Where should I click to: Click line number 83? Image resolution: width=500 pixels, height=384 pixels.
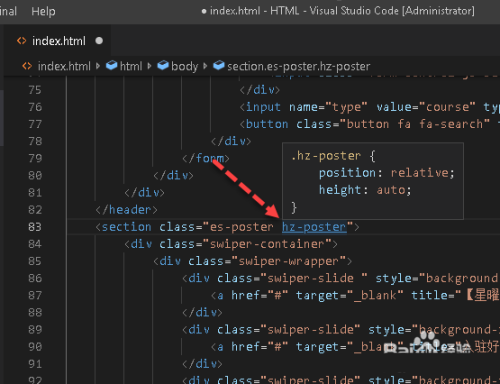coord(35,227)
